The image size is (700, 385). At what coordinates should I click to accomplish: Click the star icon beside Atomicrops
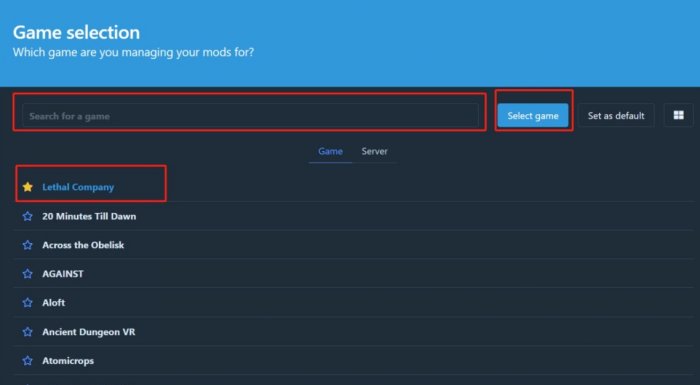coord(28,360)
